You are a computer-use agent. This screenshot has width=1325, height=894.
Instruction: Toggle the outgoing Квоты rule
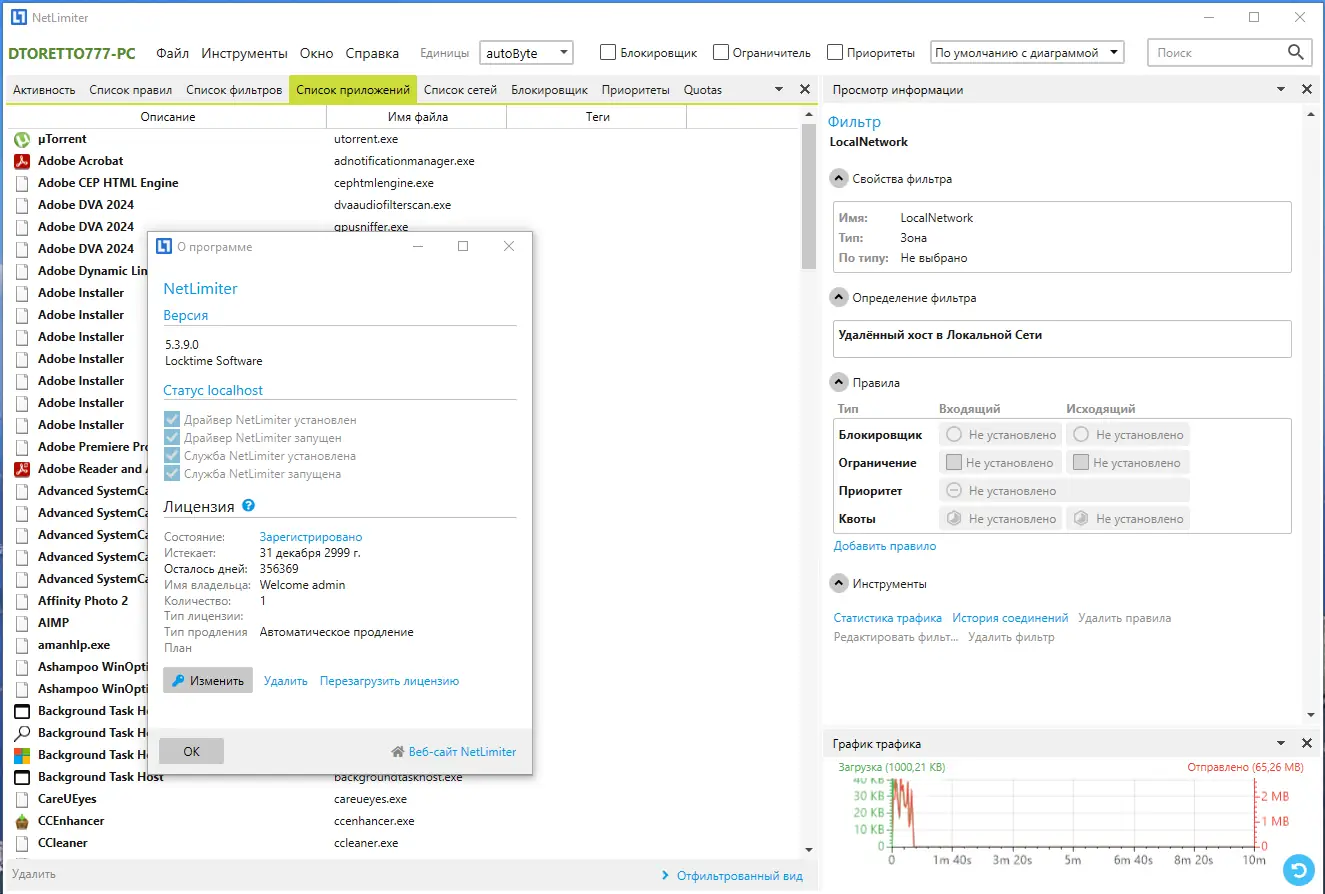pyautogui.click(x=1127, y=519)
